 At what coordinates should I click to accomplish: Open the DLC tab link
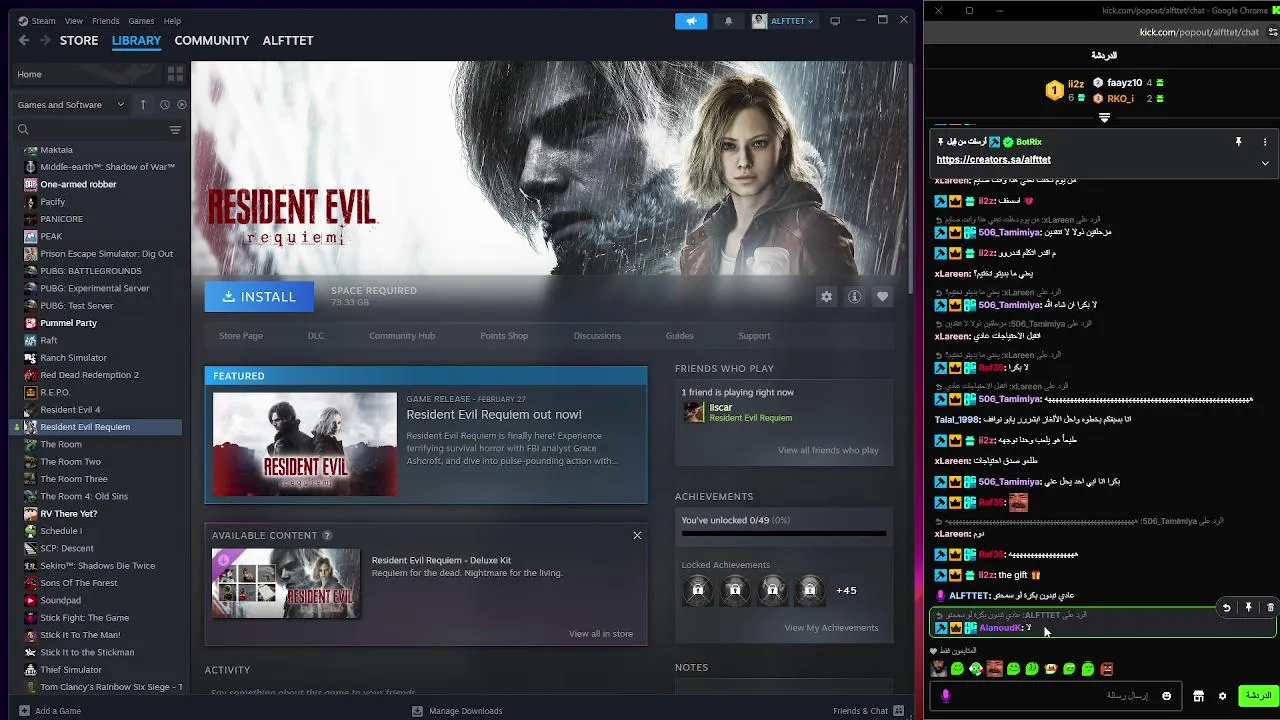316,336
